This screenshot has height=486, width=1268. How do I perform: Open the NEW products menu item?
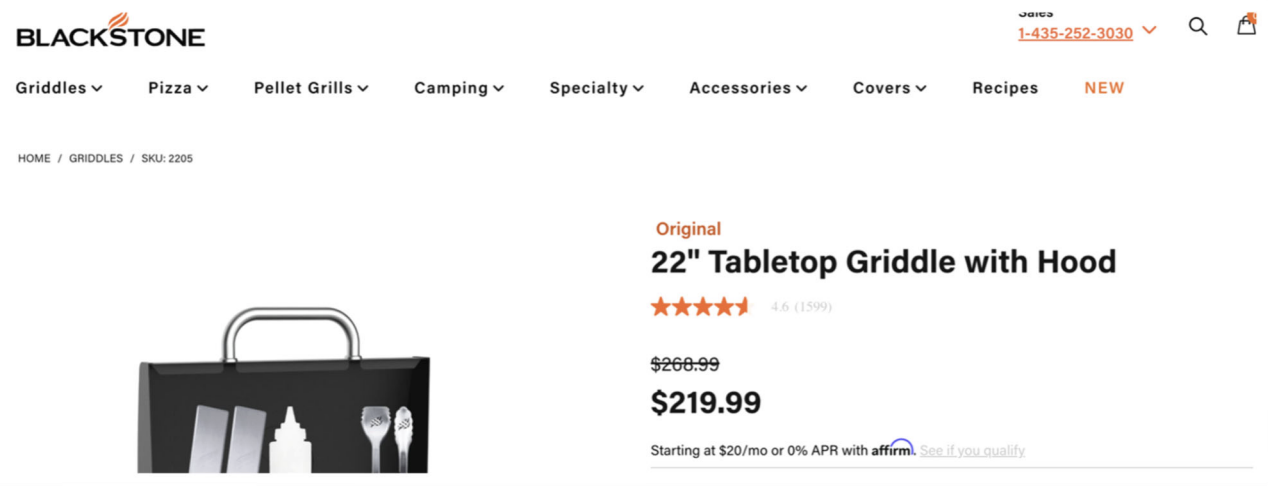point(1104,88)
